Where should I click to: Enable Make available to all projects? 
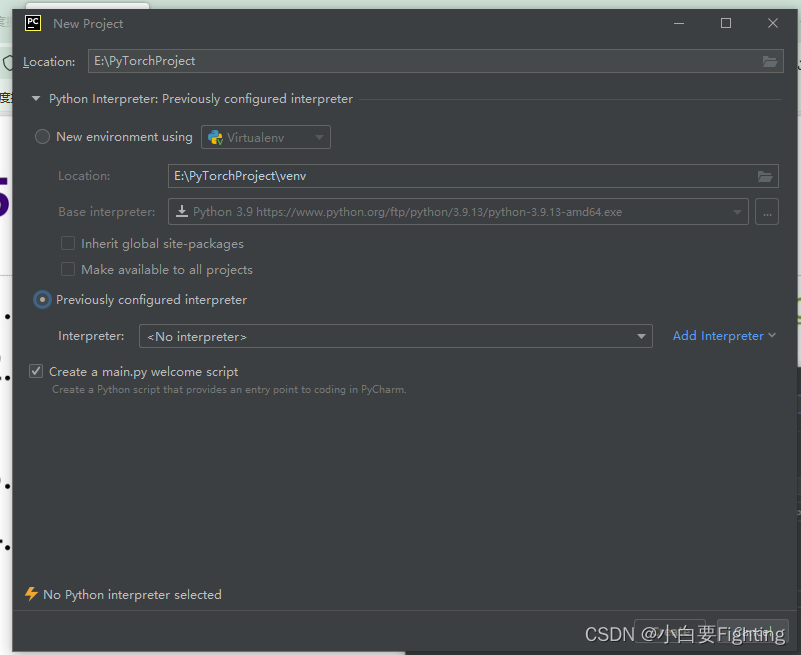coord(68,269)
